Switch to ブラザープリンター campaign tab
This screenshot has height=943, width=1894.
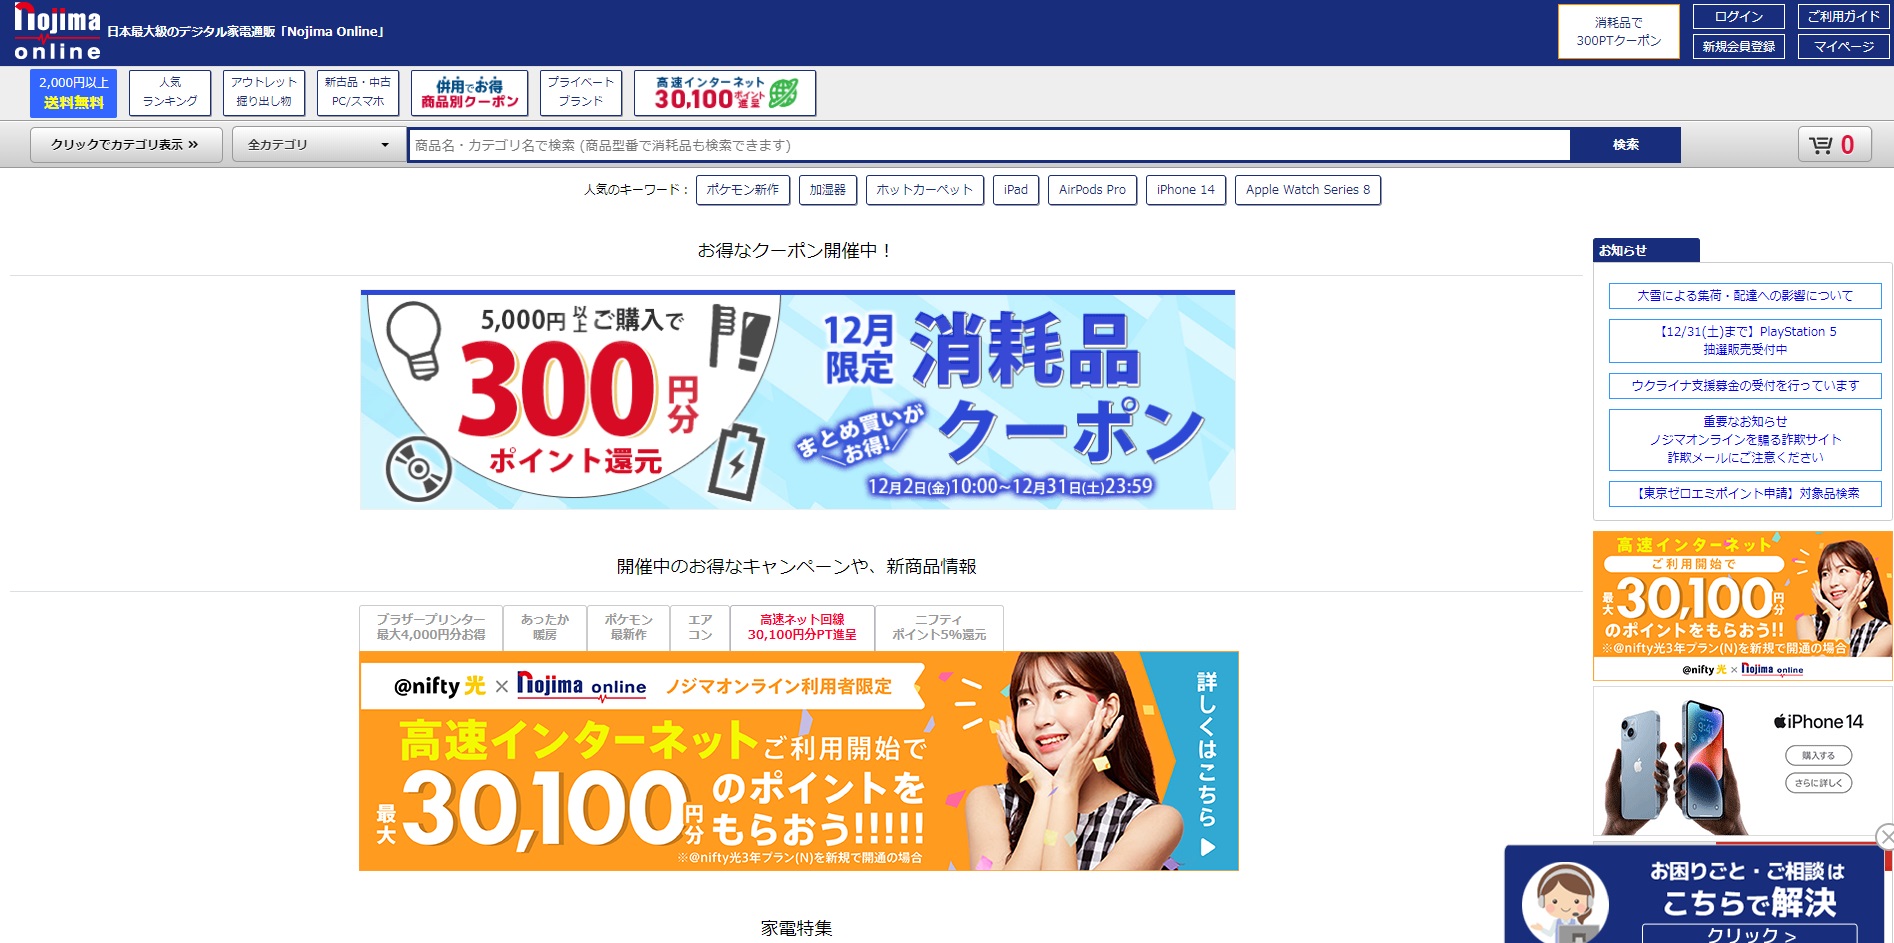(x=431, y=628)
